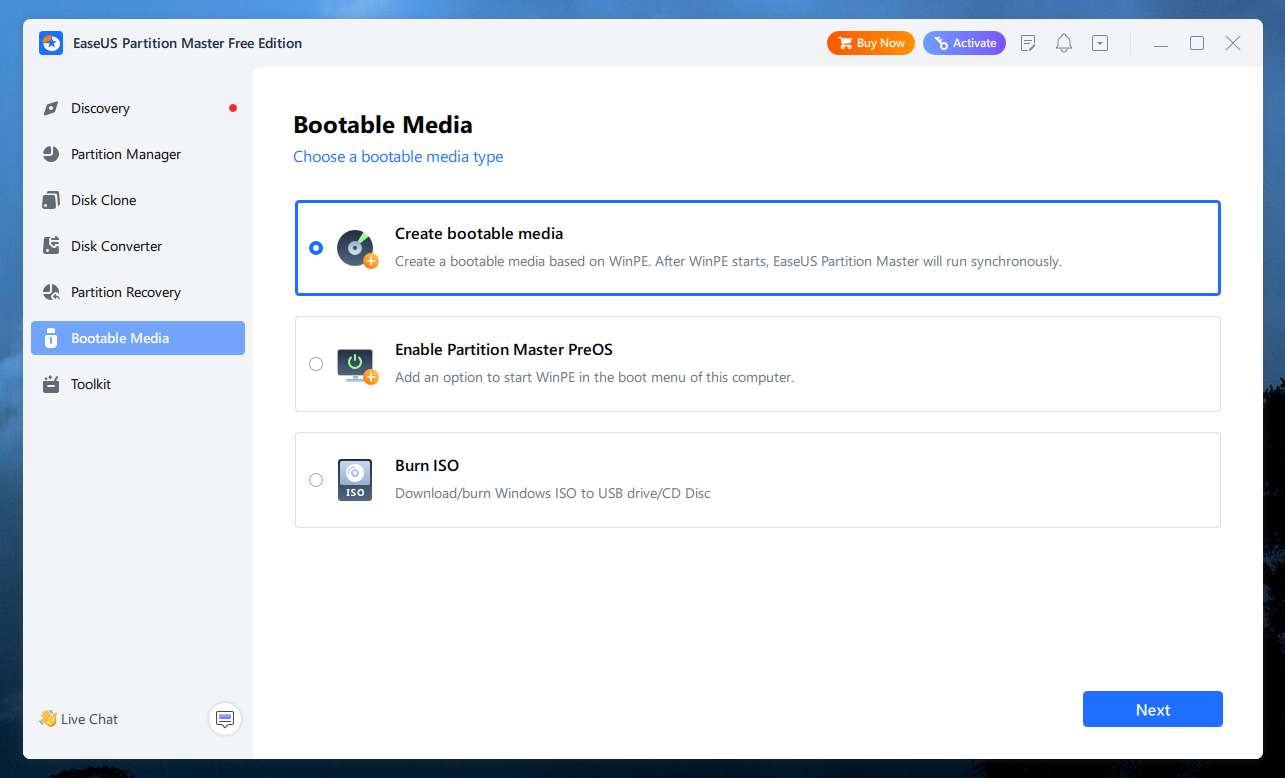Click the Enable Partition Master PreOS monitor icon
The image size is (1285, 778).
356,365
